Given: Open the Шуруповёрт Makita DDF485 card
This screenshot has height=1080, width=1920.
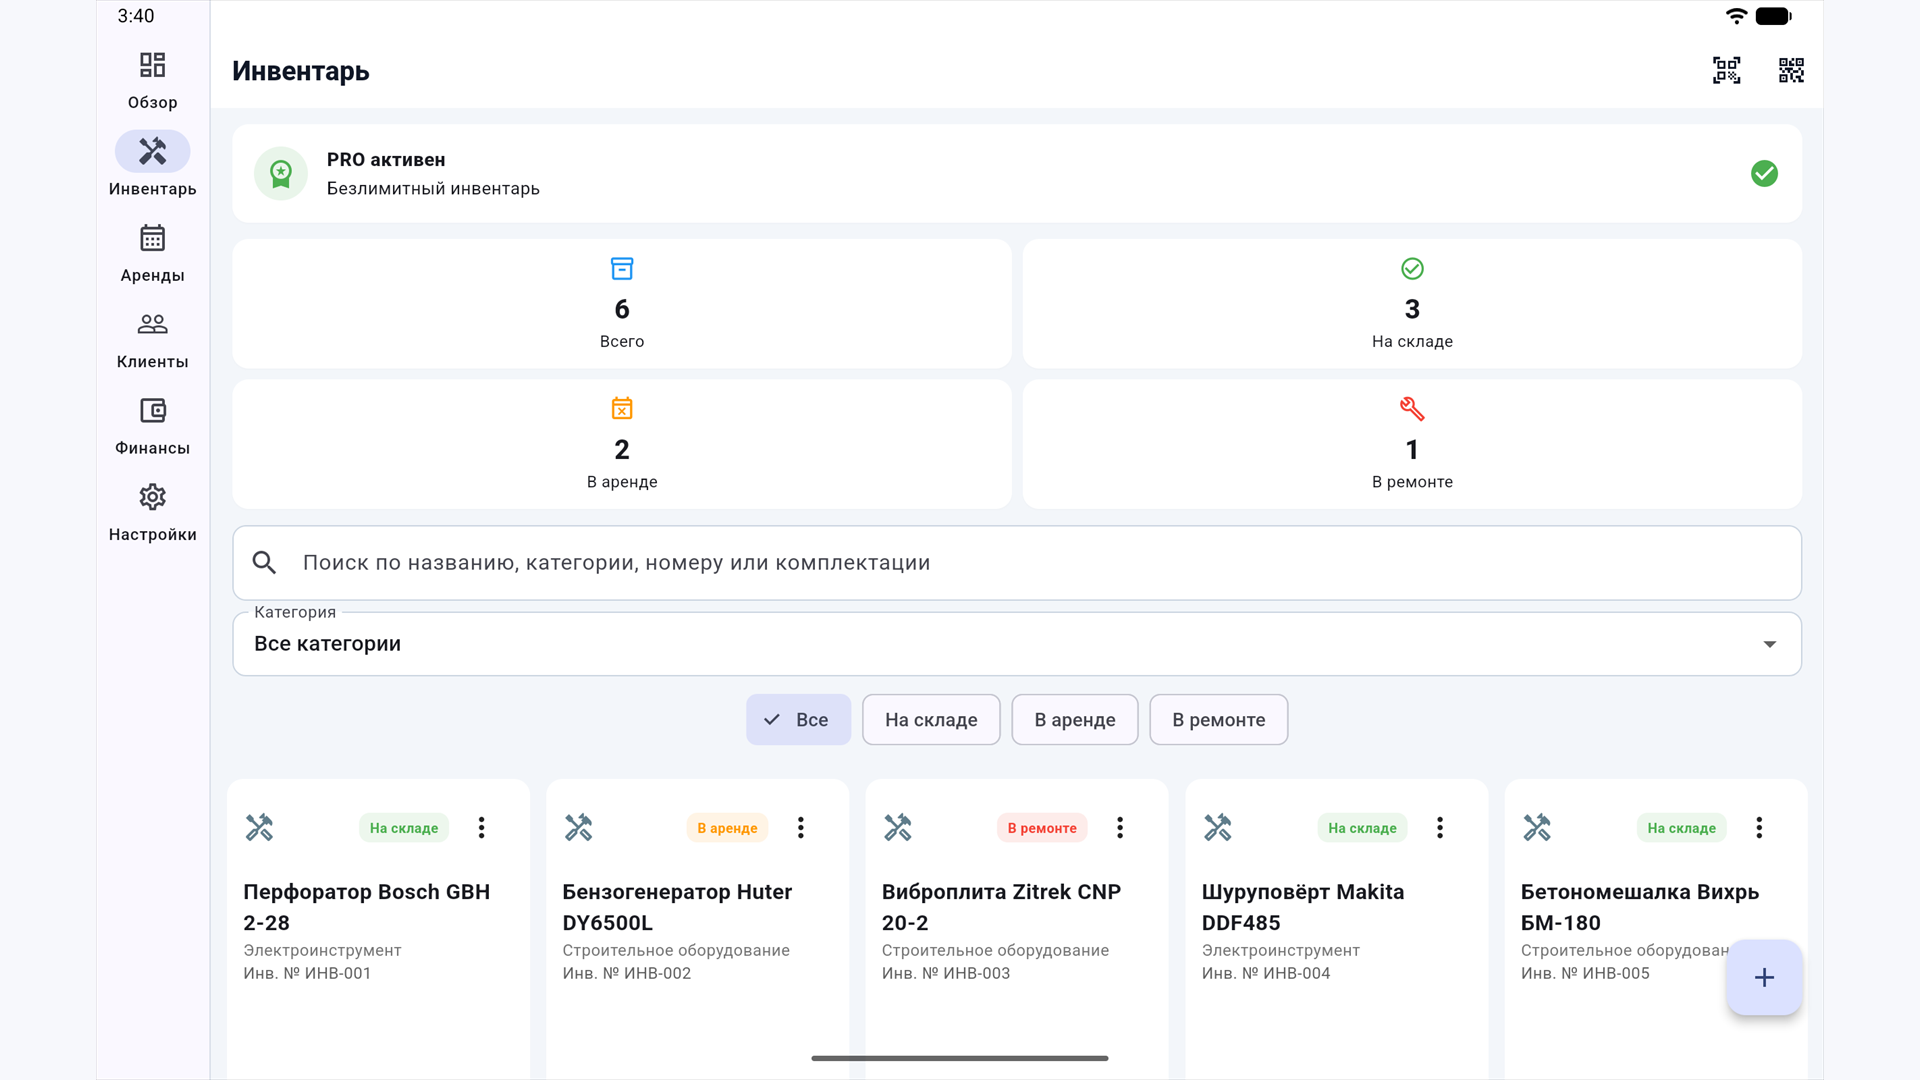Looking at the screenshot, I should 1336,929.
